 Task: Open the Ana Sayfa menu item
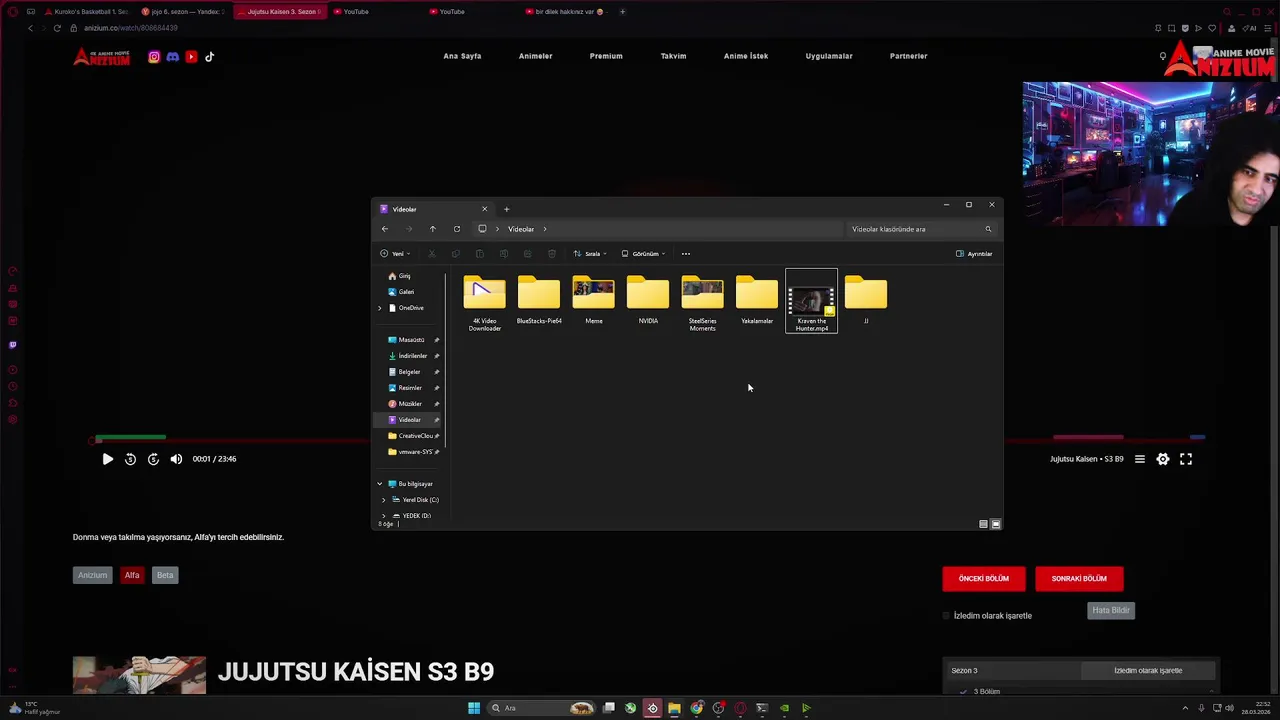pos(462,56)
